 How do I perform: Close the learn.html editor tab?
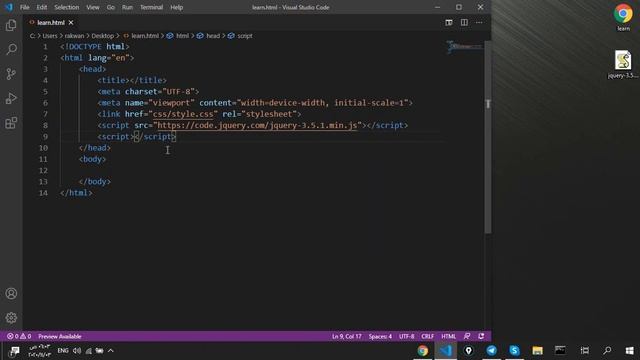(71, 22)
